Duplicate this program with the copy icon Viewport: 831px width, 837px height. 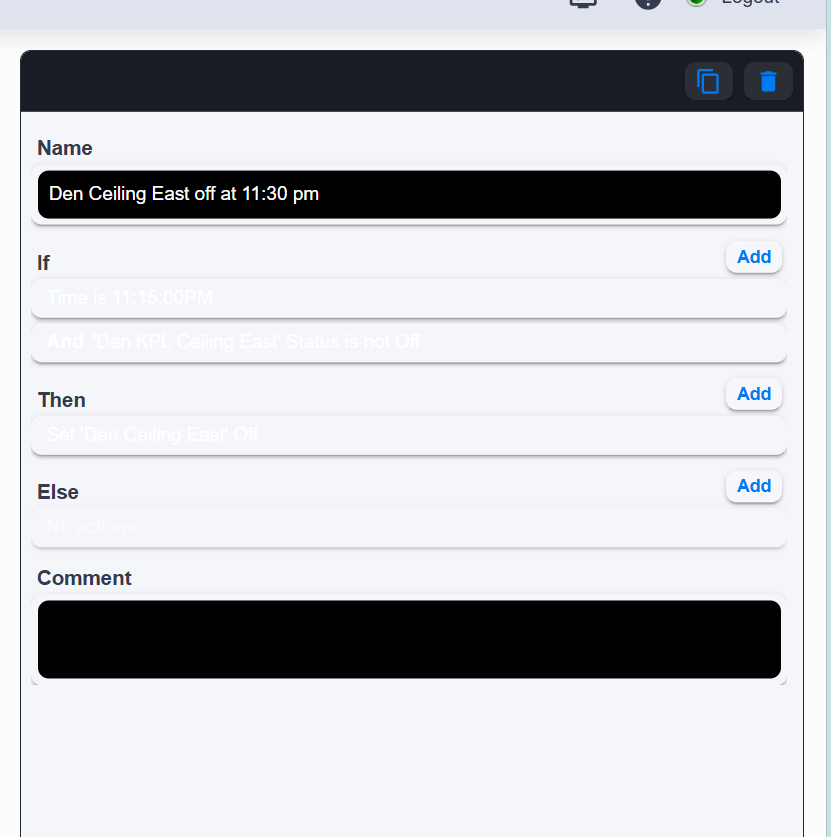tap(708, 81)
